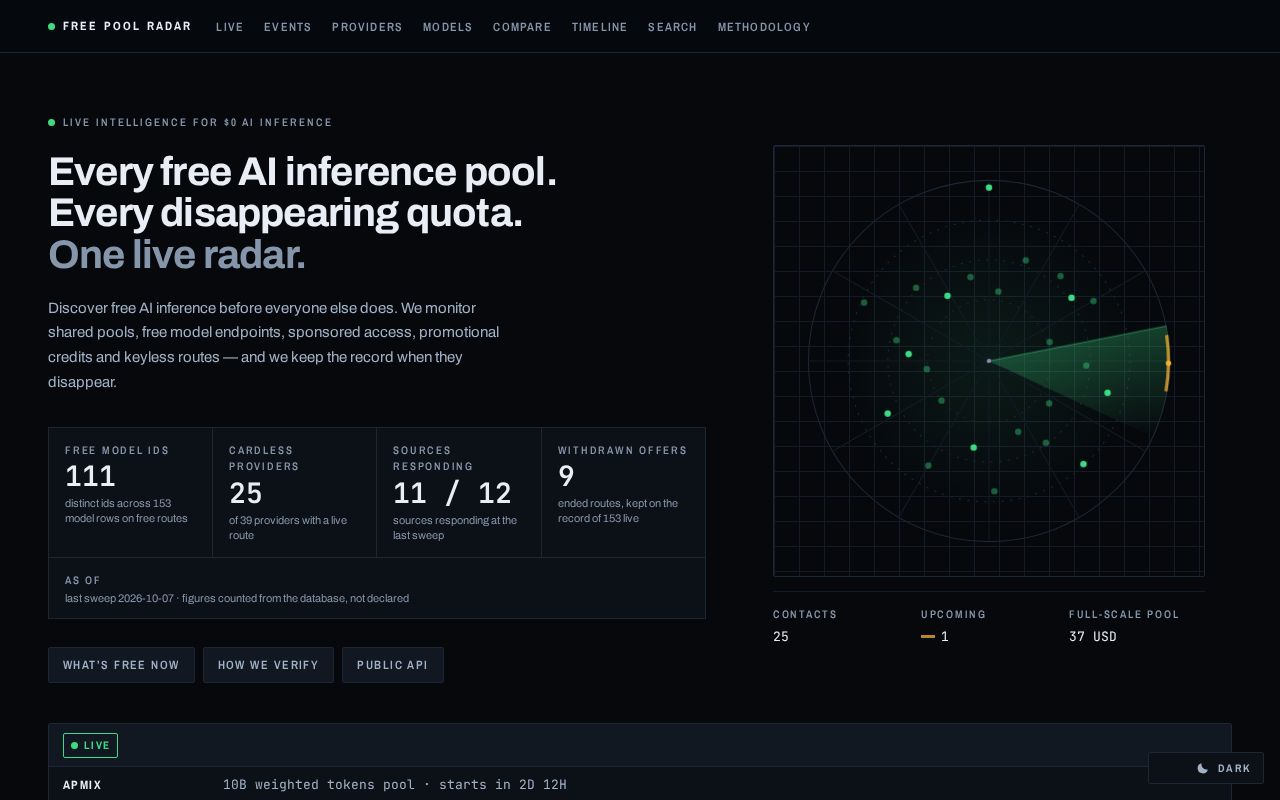
Task: Click the green LIVE badge
Action: [x=90, y=745]
